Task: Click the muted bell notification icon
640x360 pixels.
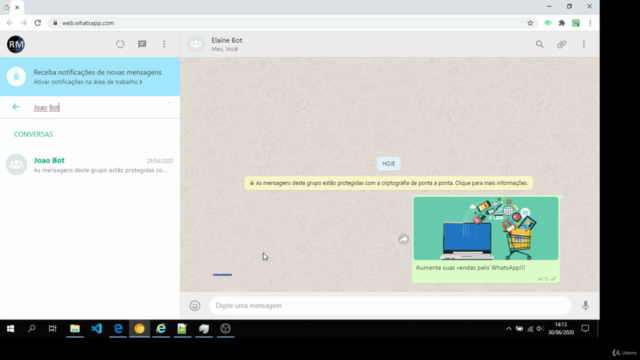Action: click(x=16, y=76)
